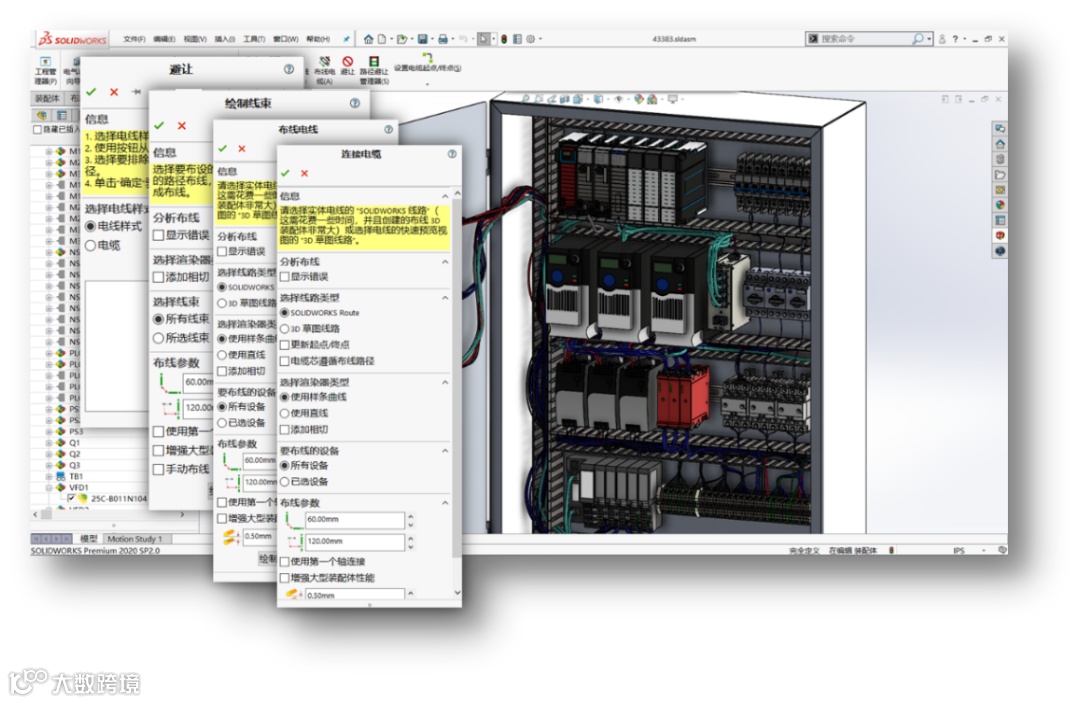
Task: Cancel 连接电缆 with red X
Action: point(304,174)
